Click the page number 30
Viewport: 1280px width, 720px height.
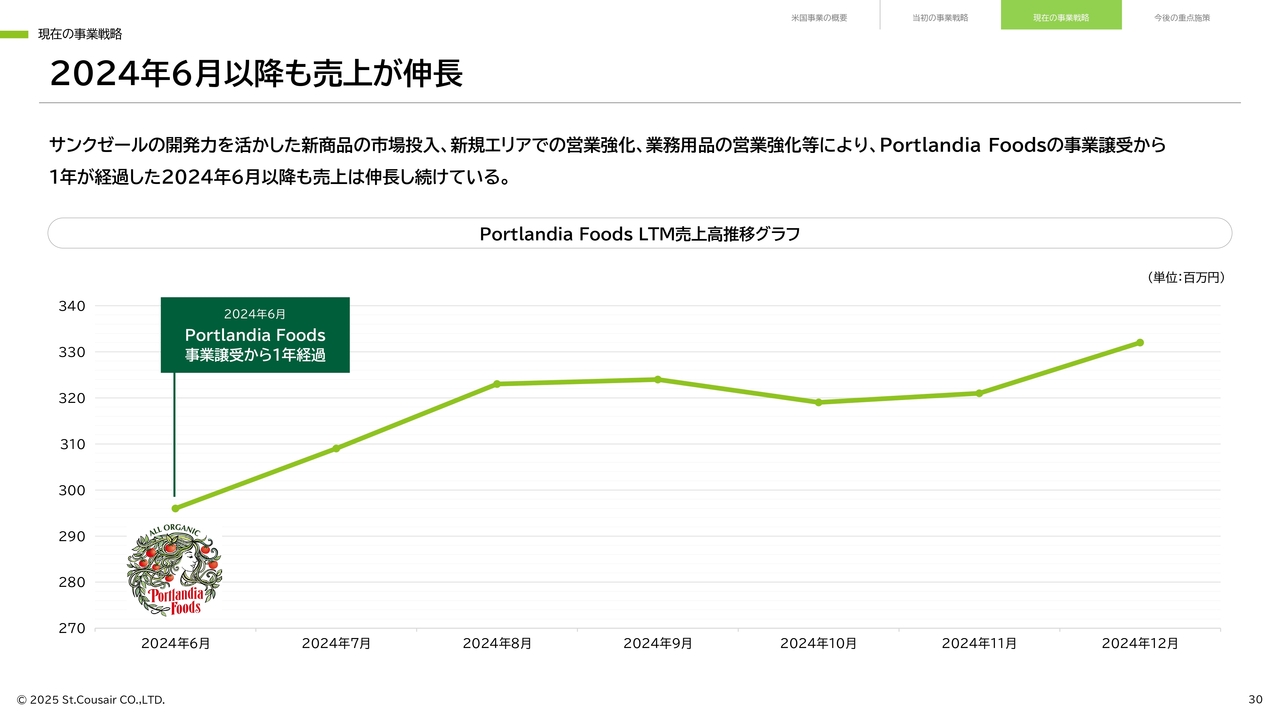[1256, 699]
